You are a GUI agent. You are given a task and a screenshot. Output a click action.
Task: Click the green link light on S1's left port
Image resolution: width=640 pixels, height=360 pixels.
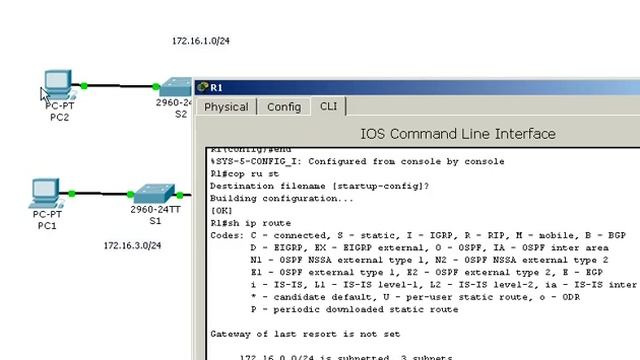pos(131,194)
